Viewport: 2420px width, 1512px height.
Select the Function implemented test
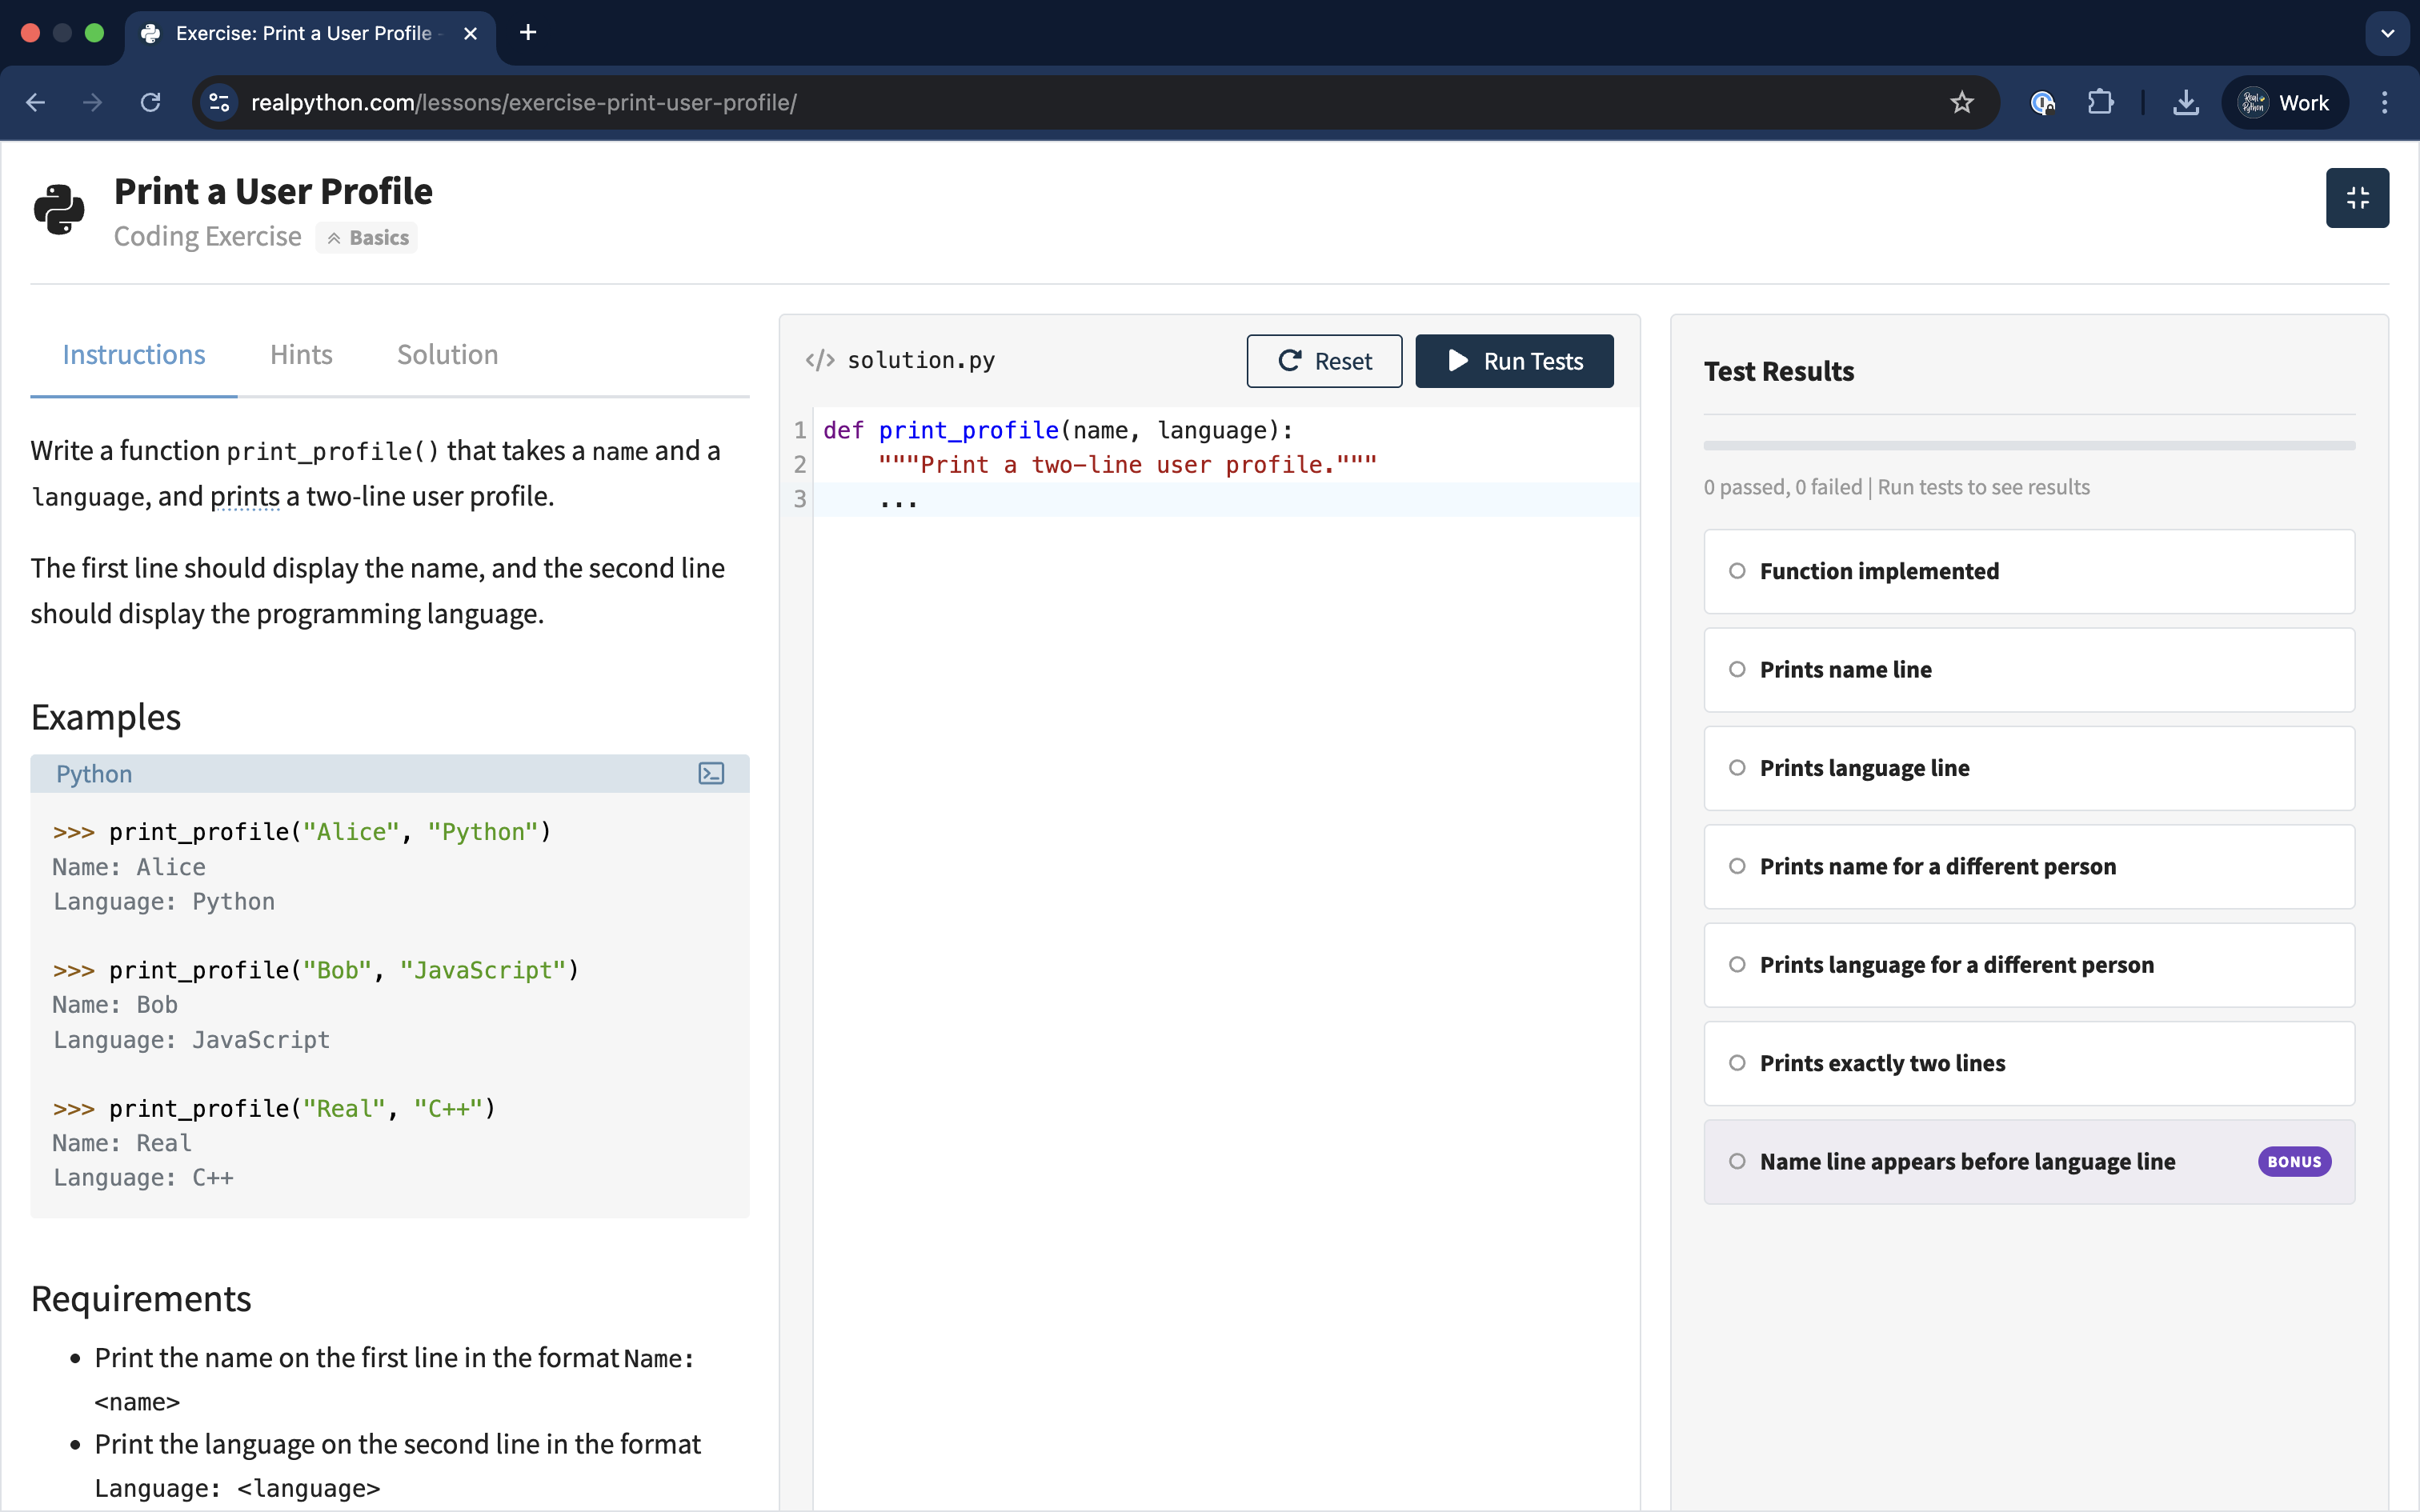point(2029,571)
